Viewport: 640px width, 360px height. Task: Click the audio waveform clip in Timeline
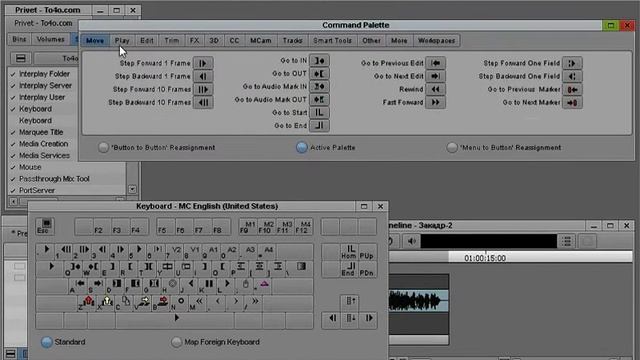pos(418,301)
